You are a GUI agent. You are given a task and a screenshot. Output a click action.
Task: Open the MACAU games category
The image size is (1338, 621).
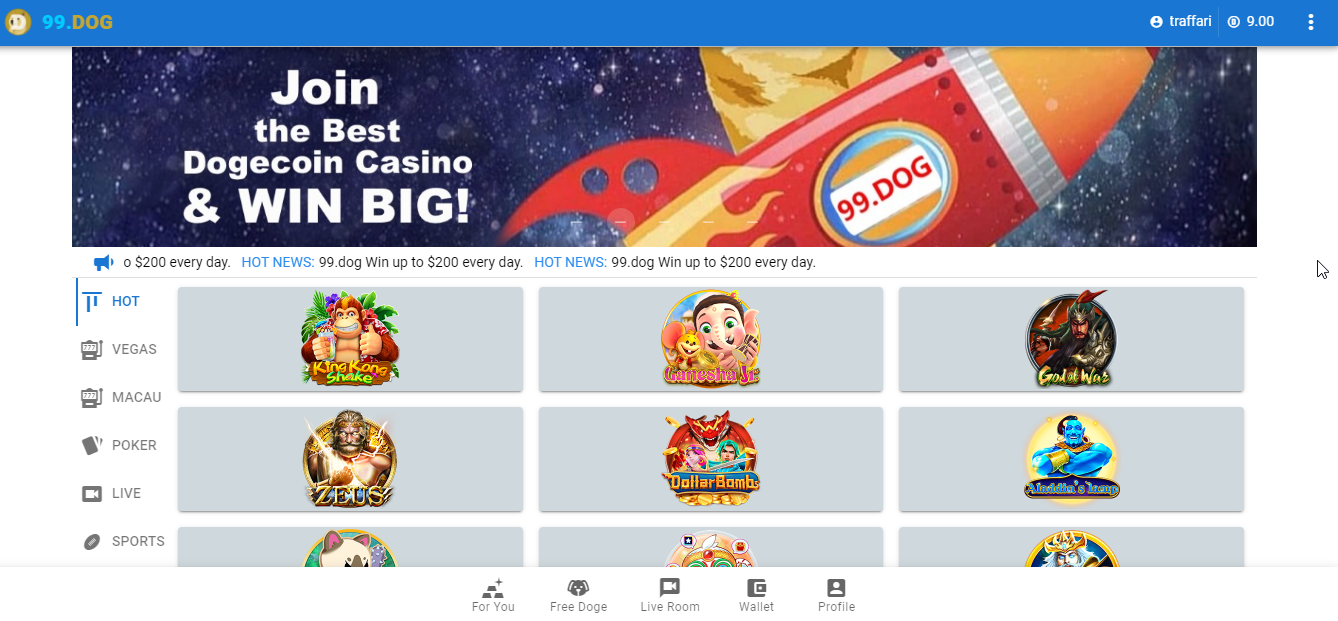point(120,398)
